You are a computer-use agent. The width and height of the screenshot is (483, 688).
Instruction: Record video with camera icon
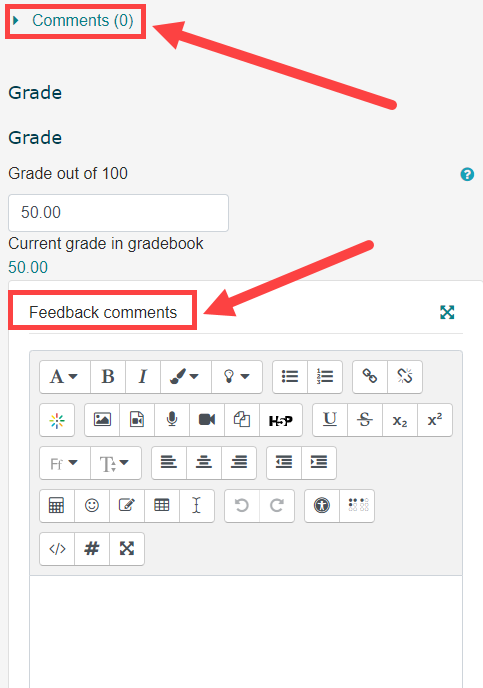click(207, 420)
